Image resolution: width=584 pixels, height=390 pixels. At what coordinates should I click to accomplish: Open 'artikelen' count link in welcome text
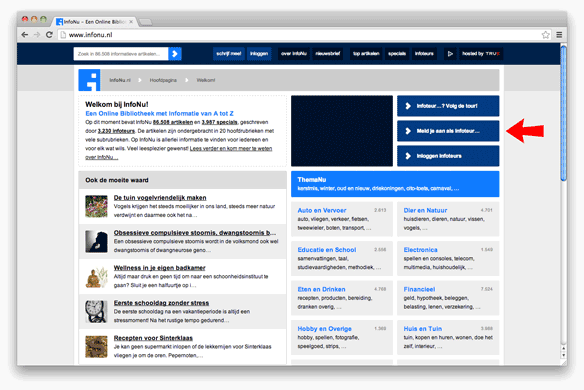click(173, 122)
